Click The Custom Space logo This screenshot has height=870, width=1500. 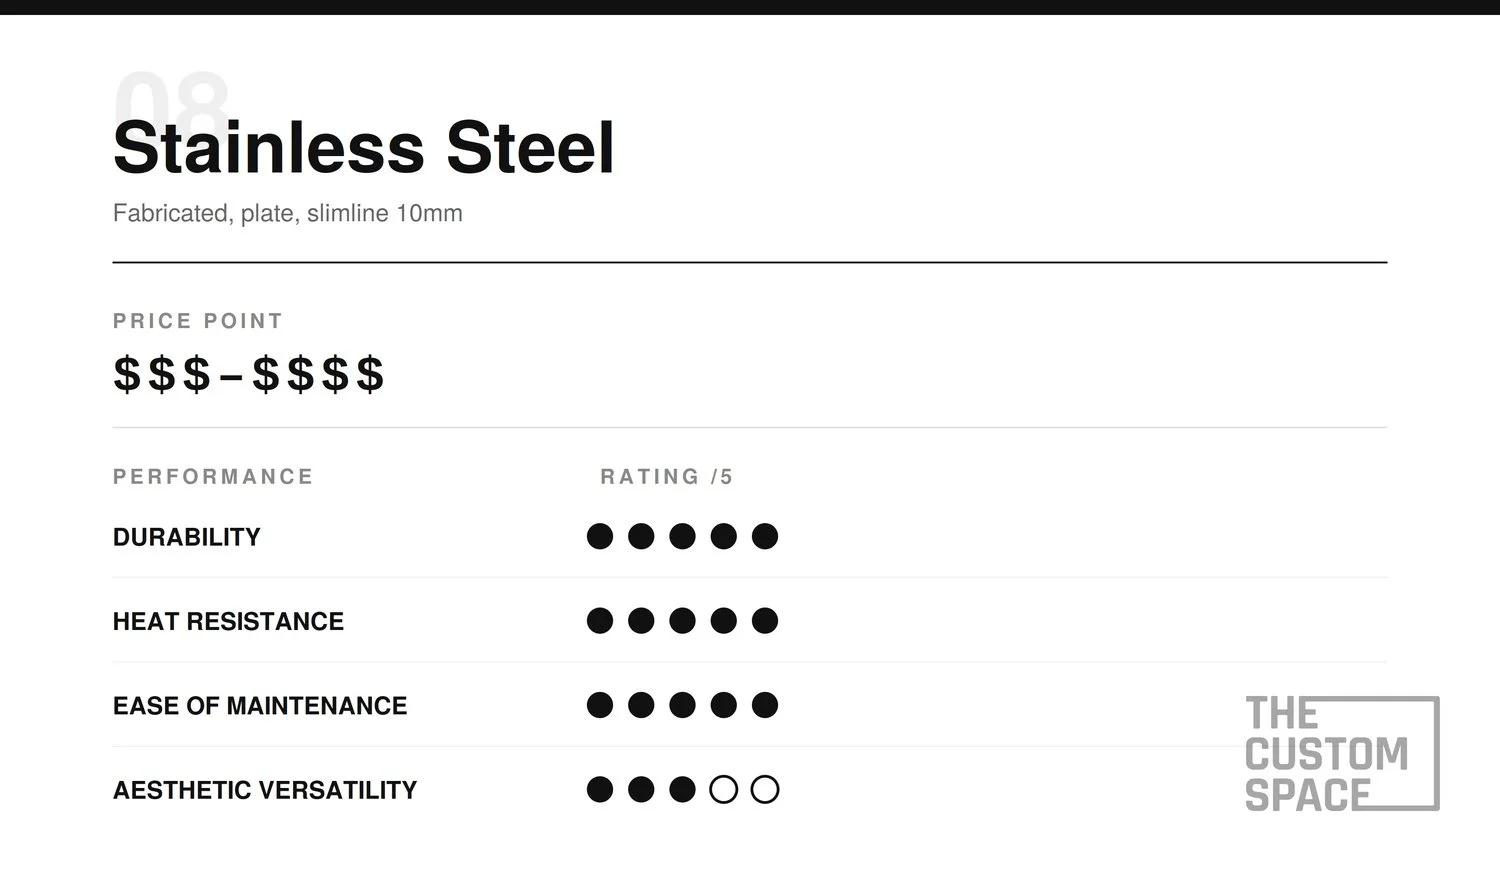pyautogui.click(x=1342, y=753)
